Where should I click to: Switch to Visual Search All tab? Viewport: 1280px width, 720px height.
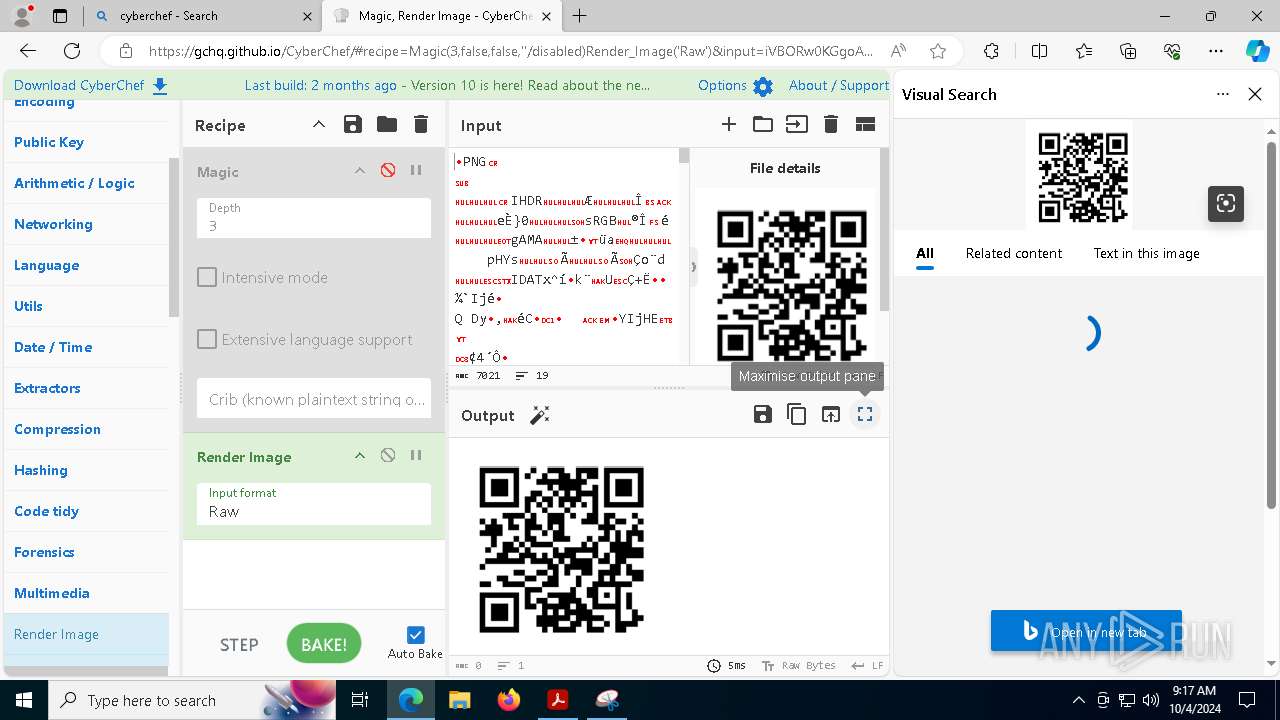click(925, 253)
